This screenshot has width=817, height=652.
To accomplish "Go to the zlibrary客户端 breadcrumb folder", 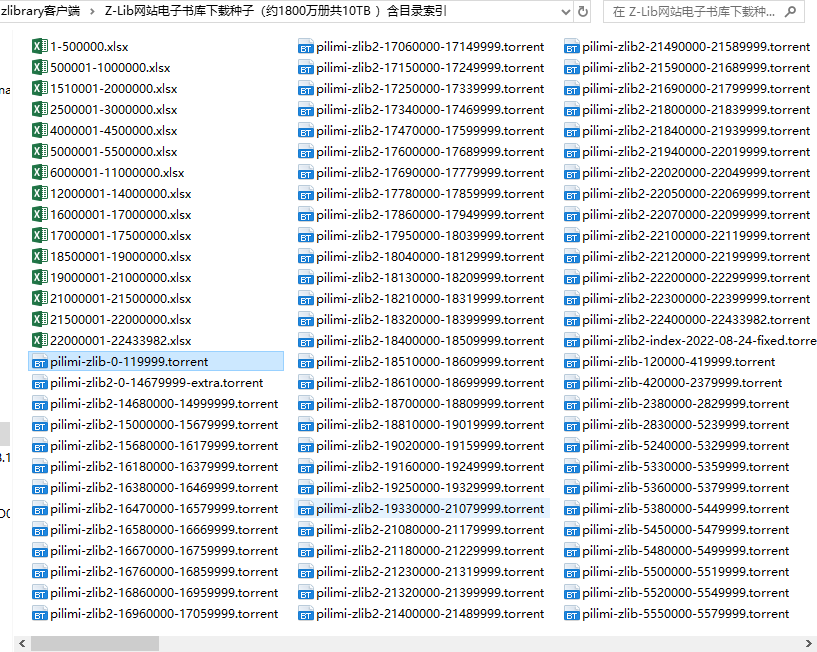I will [x=41, y=12].
